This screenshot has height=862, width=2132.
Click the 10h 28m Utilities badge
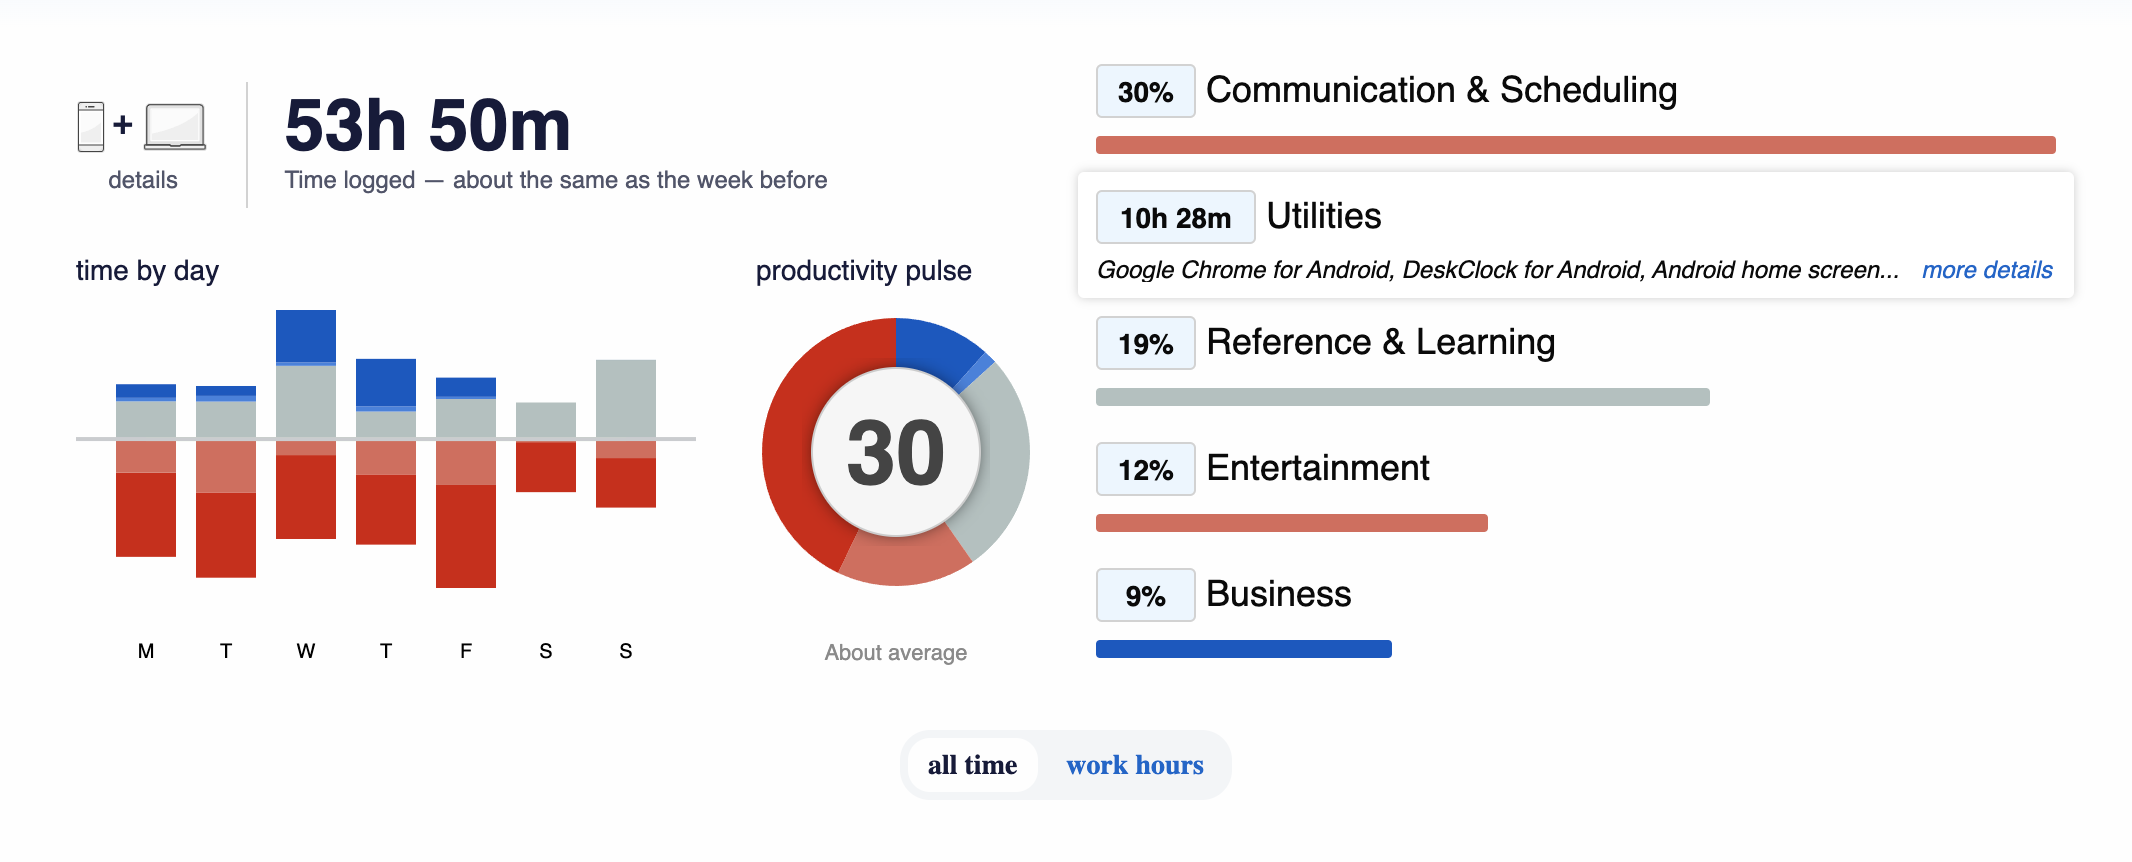pyautogui.click(x=1176, y=217)
